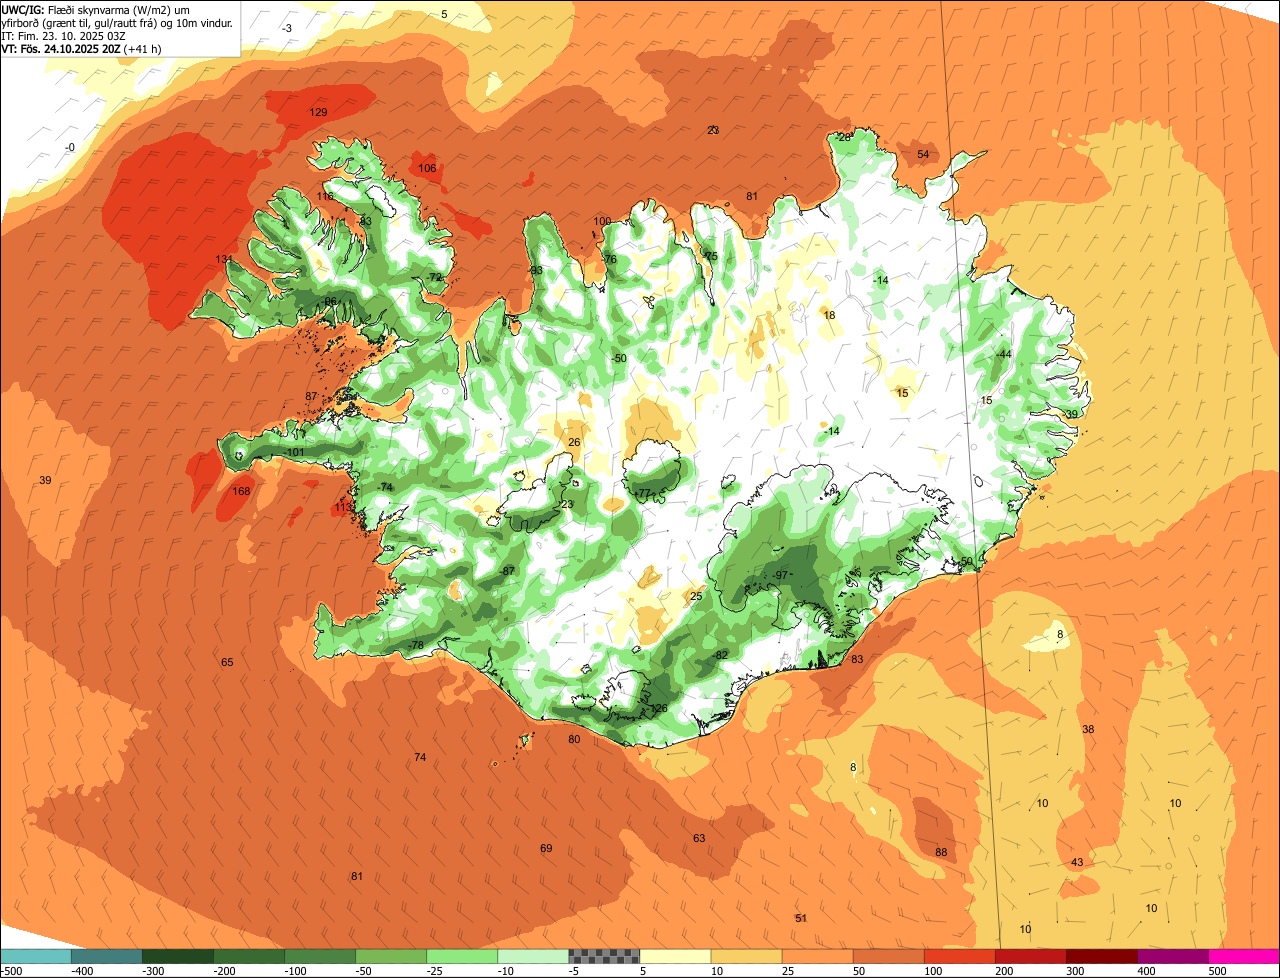Click the -76 value on the map
Image resolution: width=1280 pixels, height=978 pixels.
coord(608,260)
